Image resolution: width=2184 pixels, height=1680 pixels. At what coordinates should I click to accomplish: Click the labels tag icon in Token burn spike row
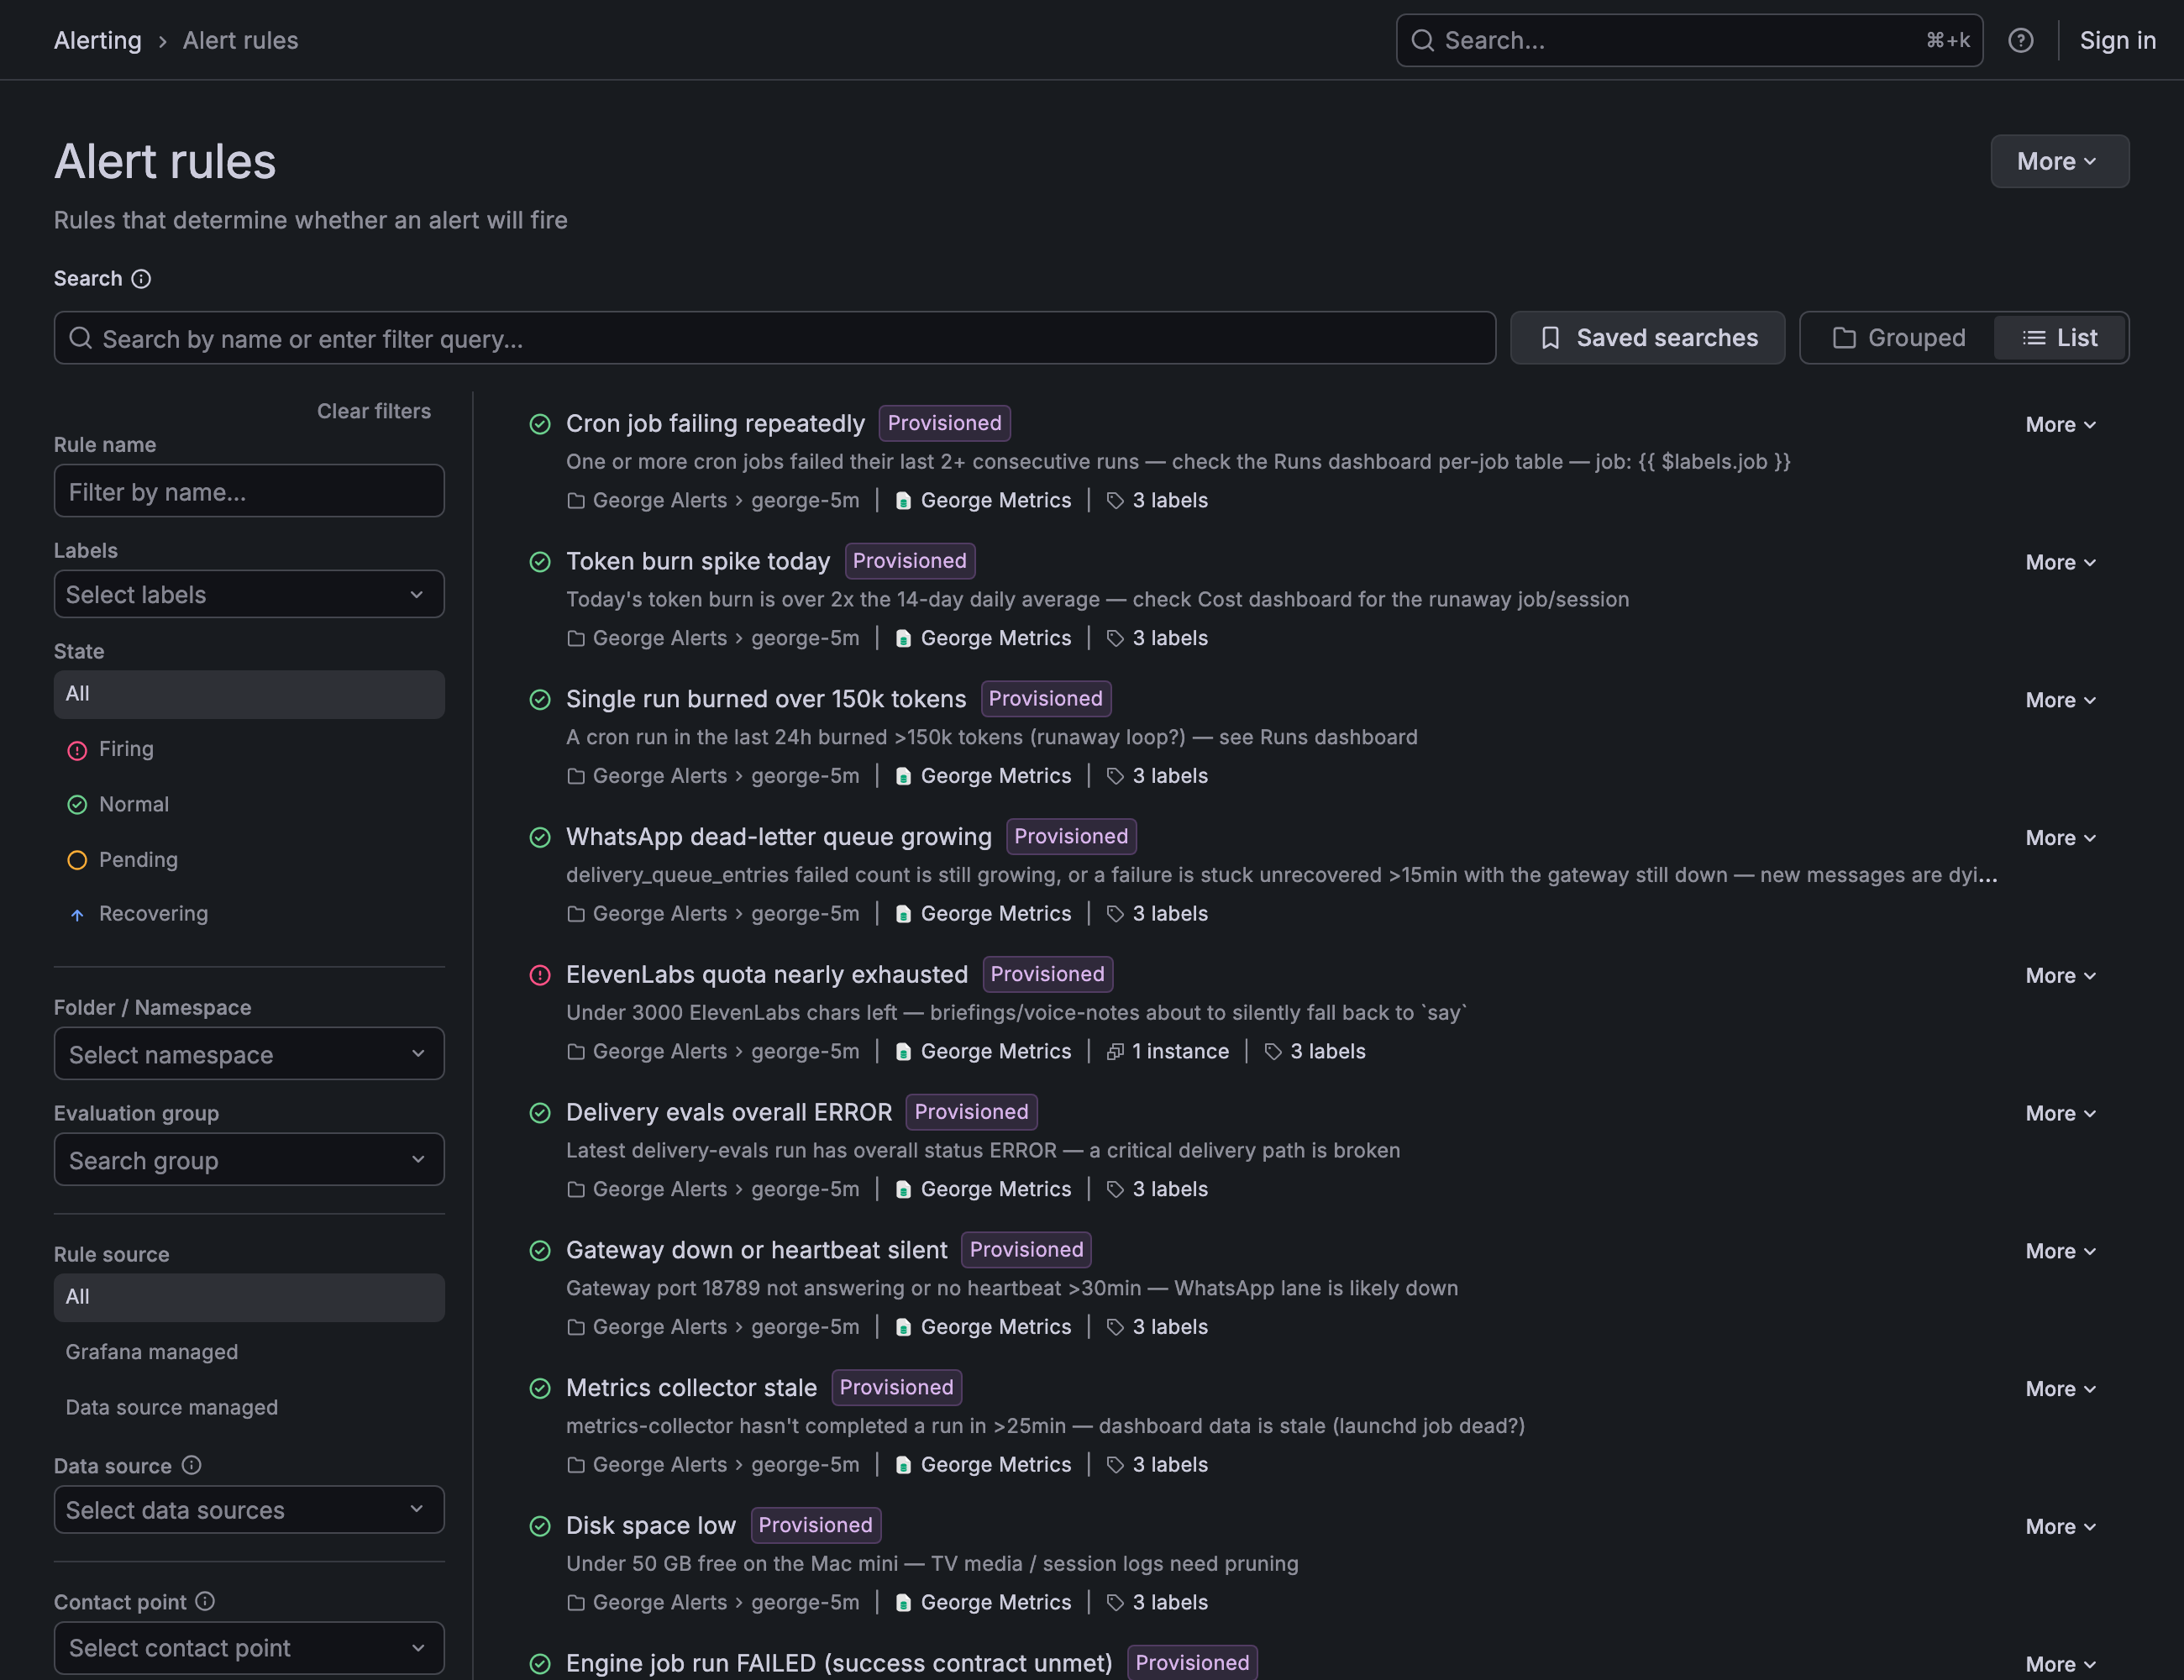point(1115,638)
